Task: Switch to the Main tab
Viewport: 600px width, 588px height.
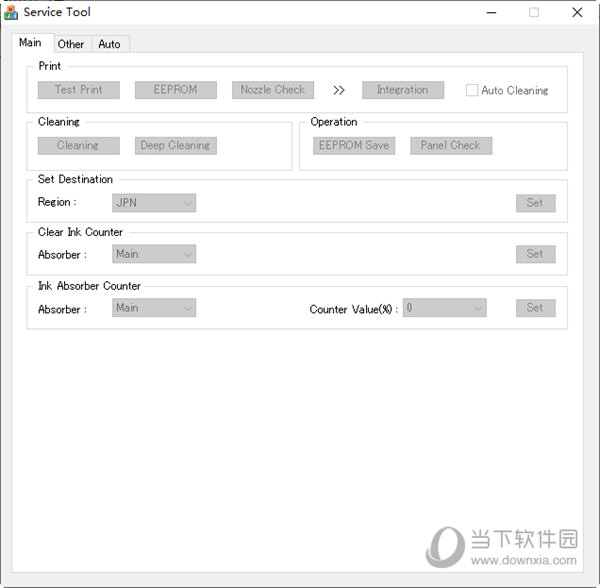Action: point(32,42)
